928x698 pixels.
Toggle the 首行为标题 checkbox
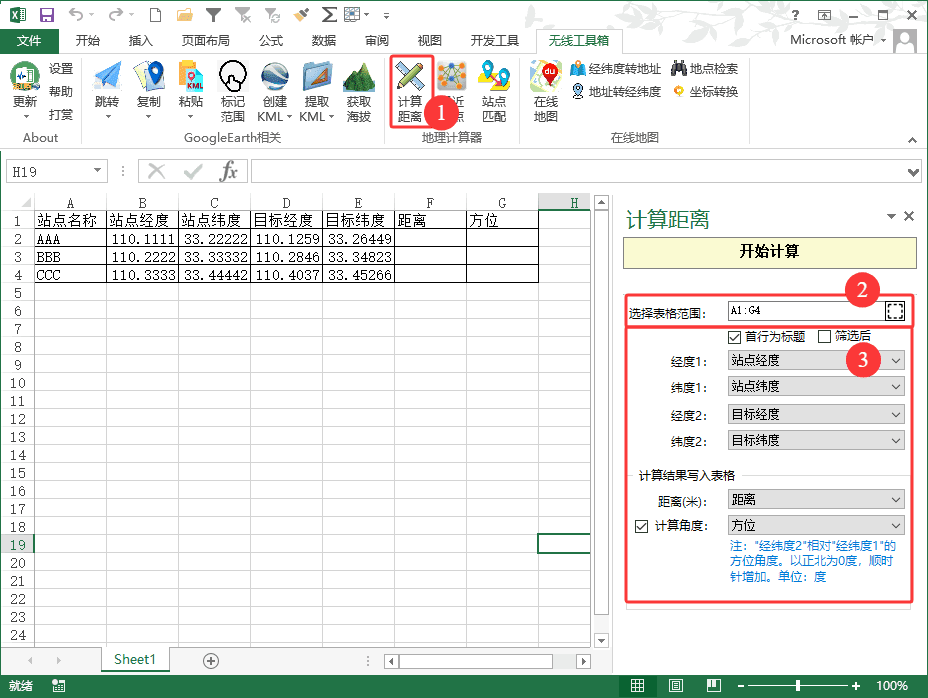pyautogui.click(x=734, y=337)
